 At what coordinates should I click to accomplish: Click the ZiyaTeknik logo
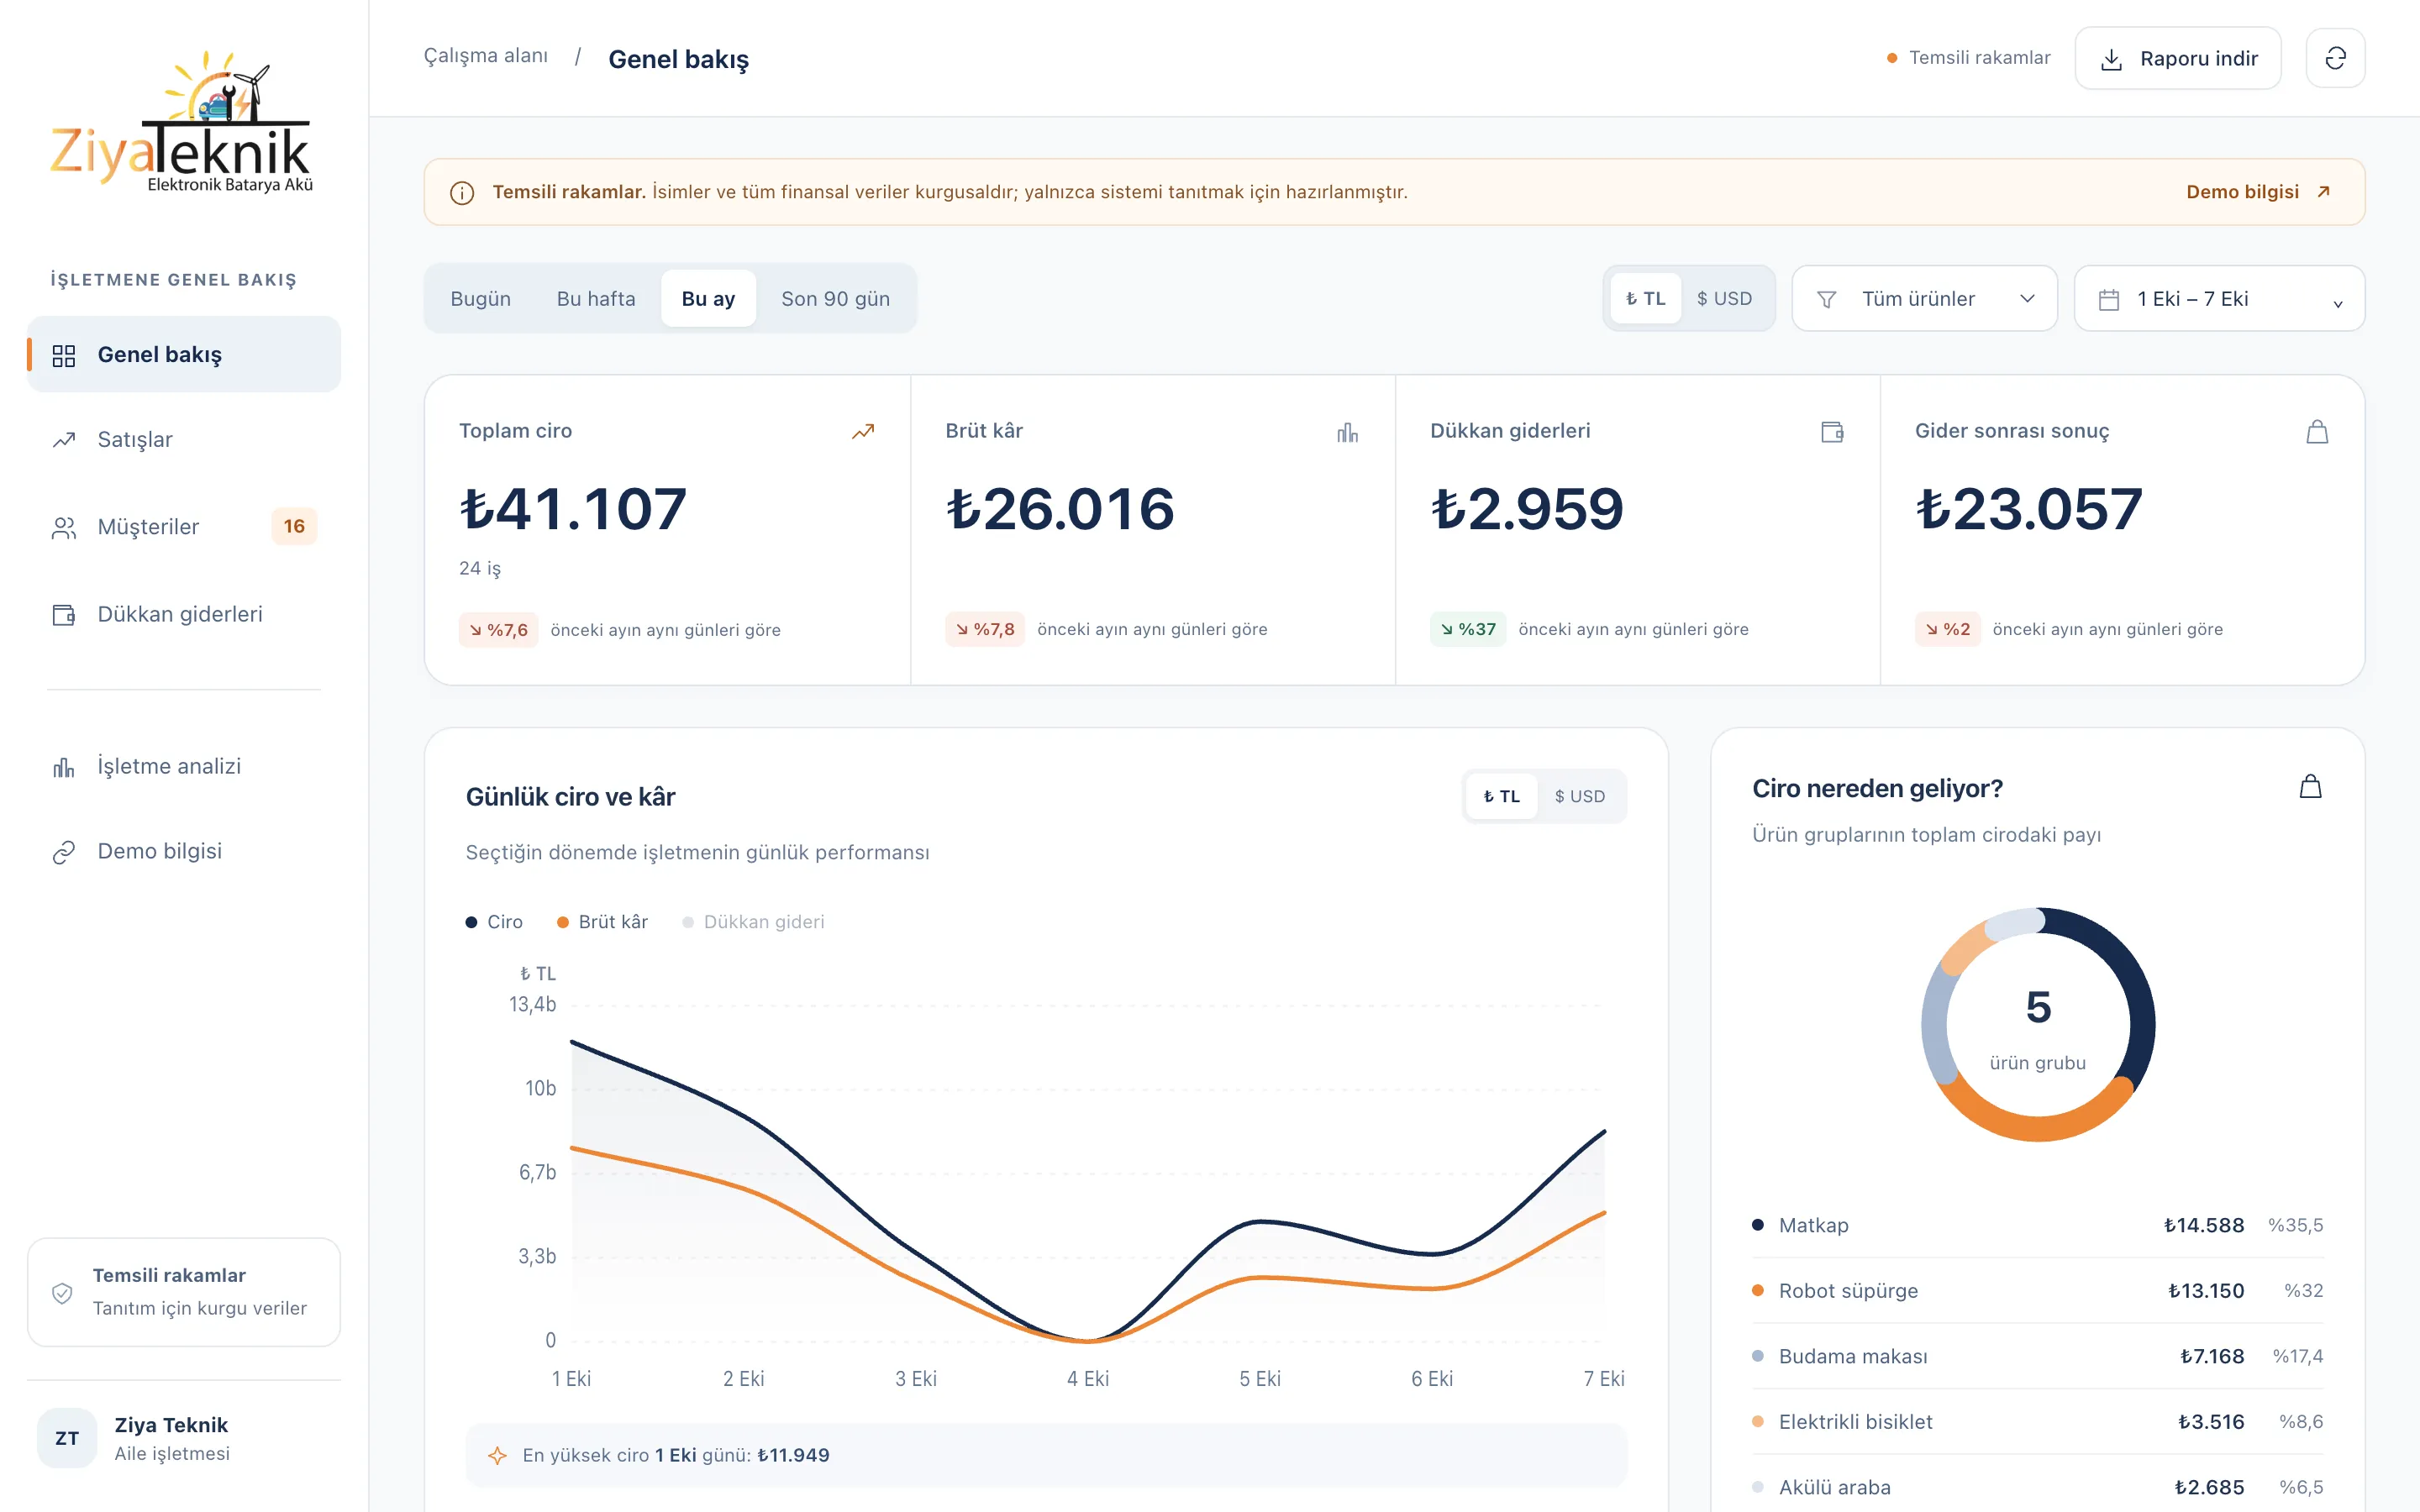pos(182,121)
